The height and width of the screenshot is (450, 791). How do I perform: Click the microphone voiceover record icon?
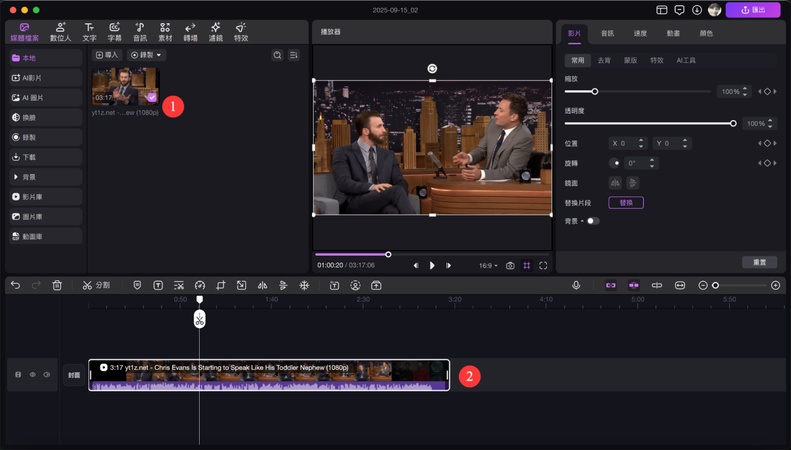(576, 285)
